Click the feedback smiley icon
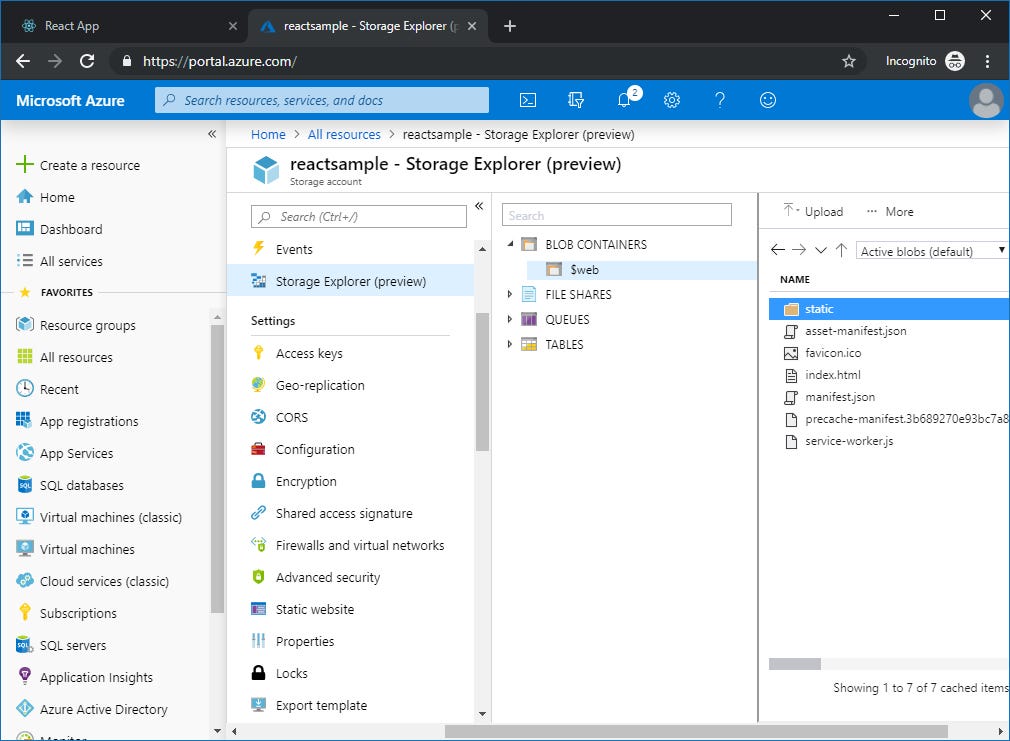 pos(768,100)
